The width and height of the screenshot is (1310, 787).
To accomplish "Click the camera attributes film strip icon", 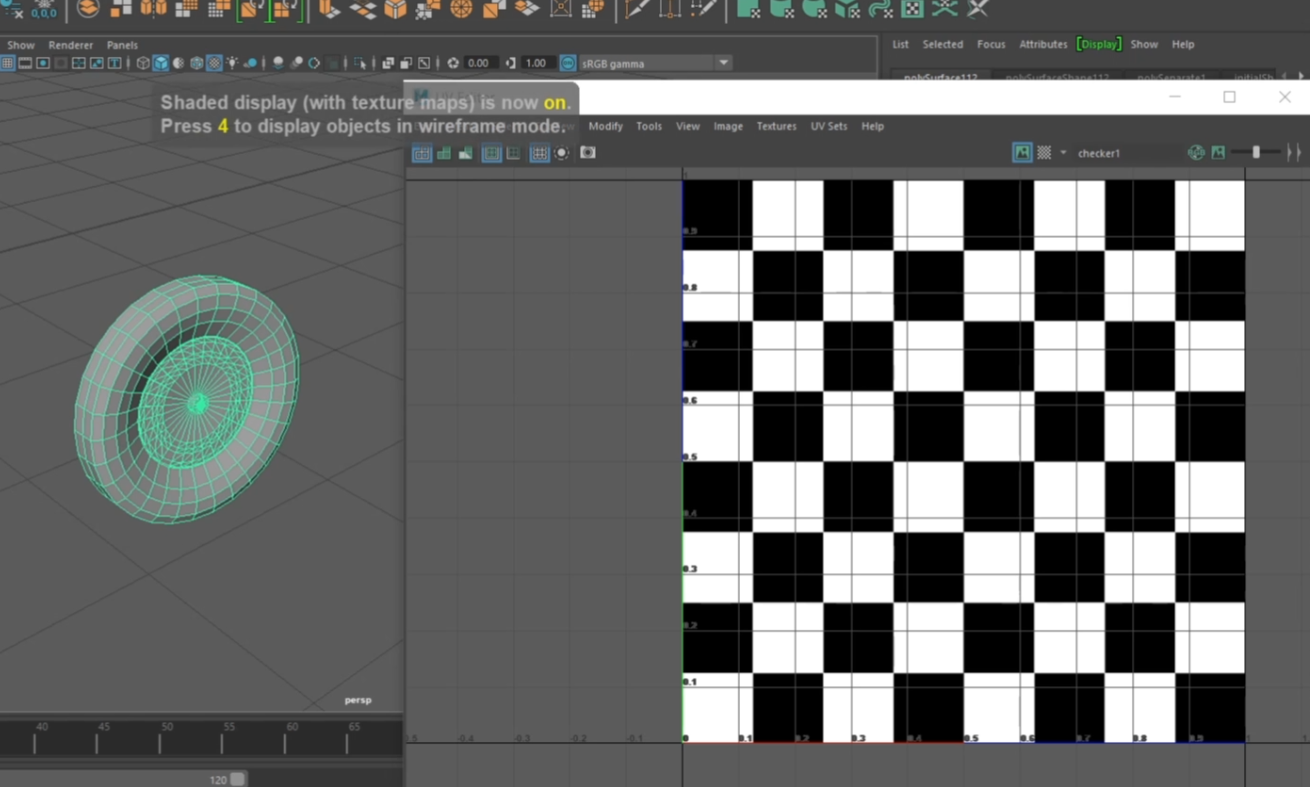I will pyautogui.click(x=25, y=63).
